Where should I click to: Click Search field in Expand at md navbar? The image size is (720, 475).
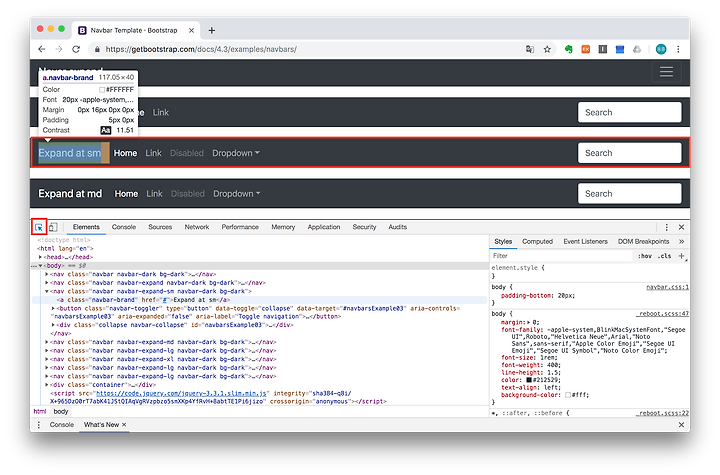click(630, 194)
